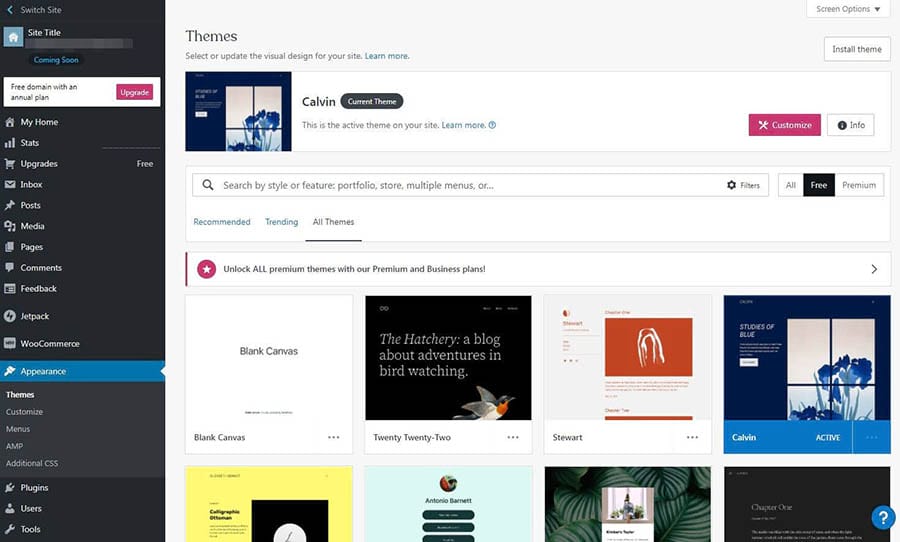Go to WooCommerce in sidebar

click(50, 344)
